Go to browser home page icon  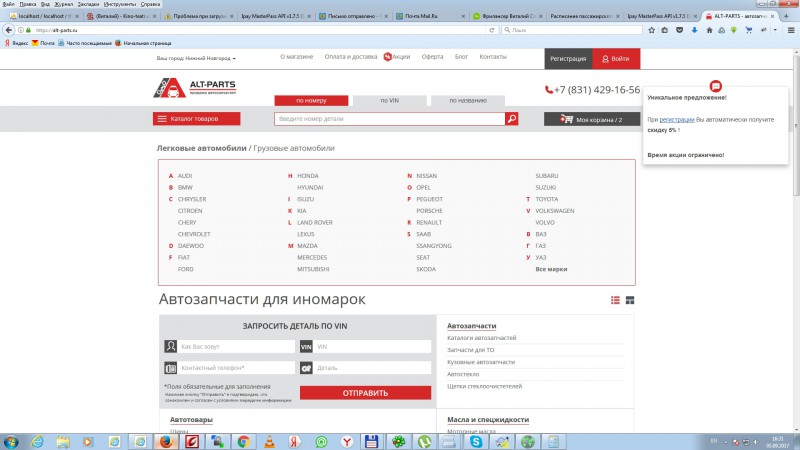[709, 30]
